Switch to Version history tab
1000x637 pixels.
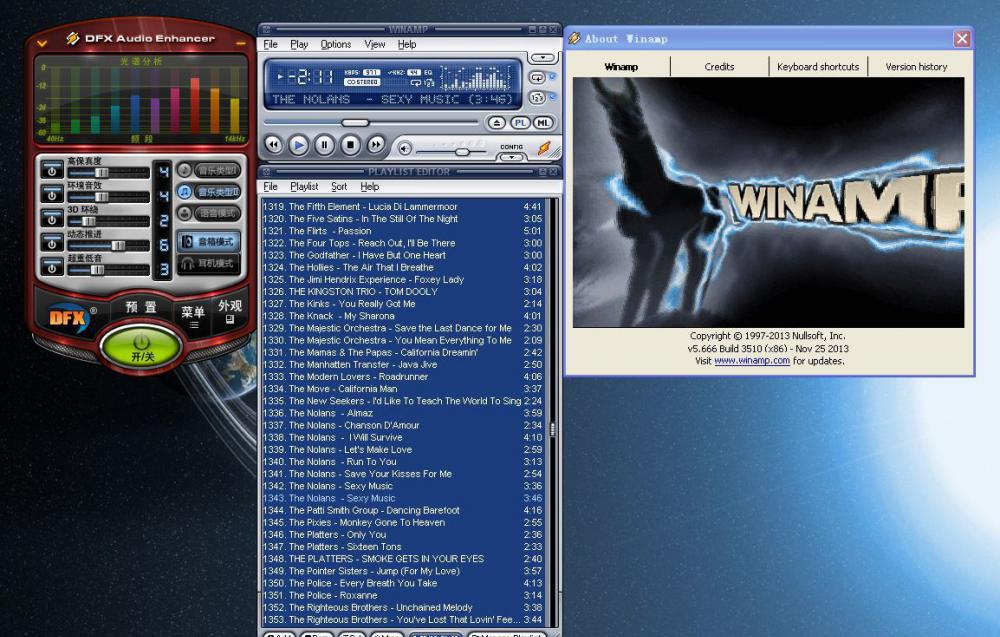point(916,66)
